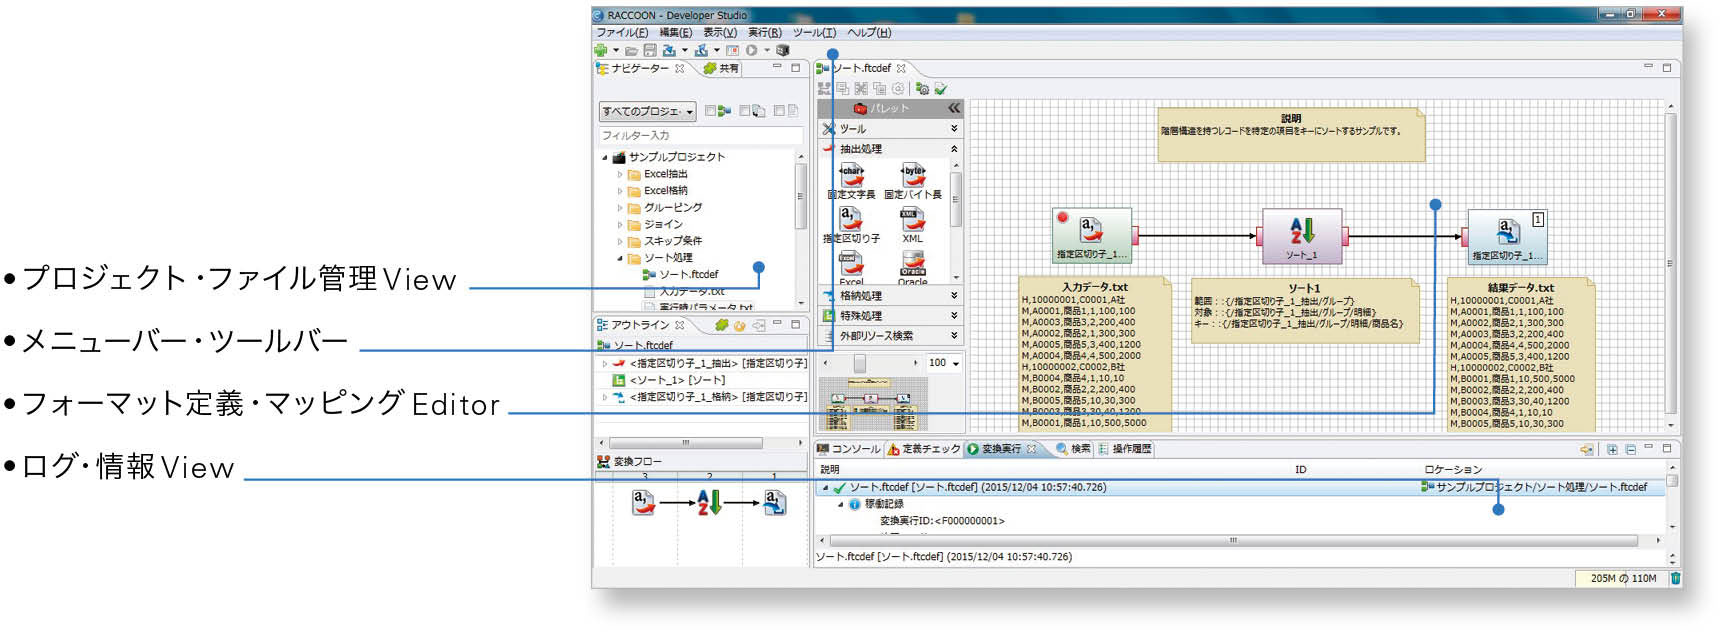Expand the <指定区切り子_1_格納> outline item
1720x632 pixels.
[605, 397]
